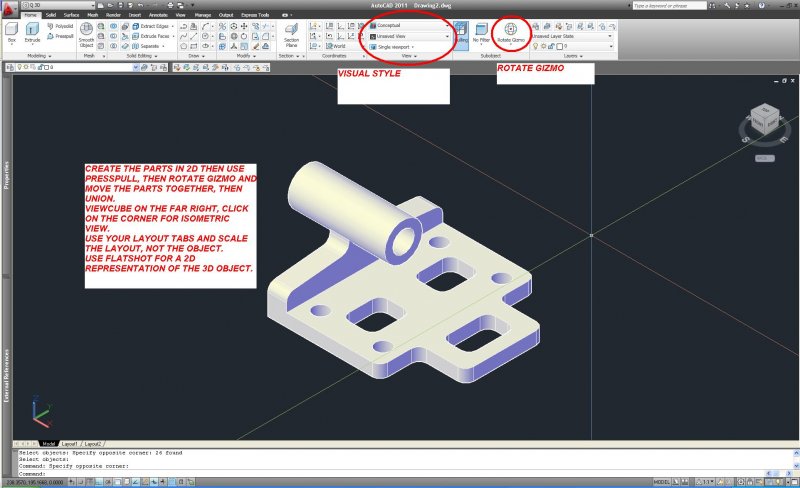Click the External References side bar
Viewport: 800px width, 488px height.
6,375
